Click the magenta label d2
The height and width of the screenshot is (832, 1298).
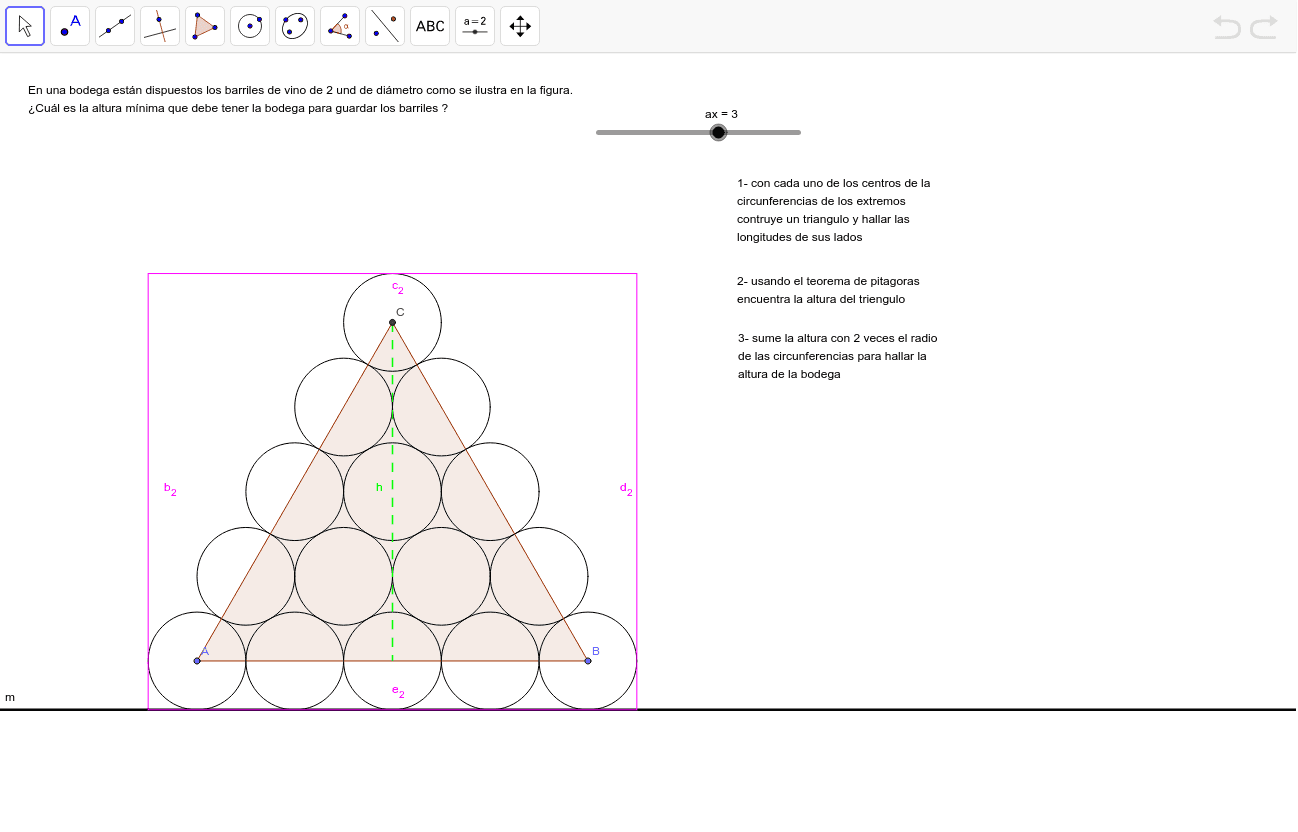pyautogui.click(x=626, y=489)
